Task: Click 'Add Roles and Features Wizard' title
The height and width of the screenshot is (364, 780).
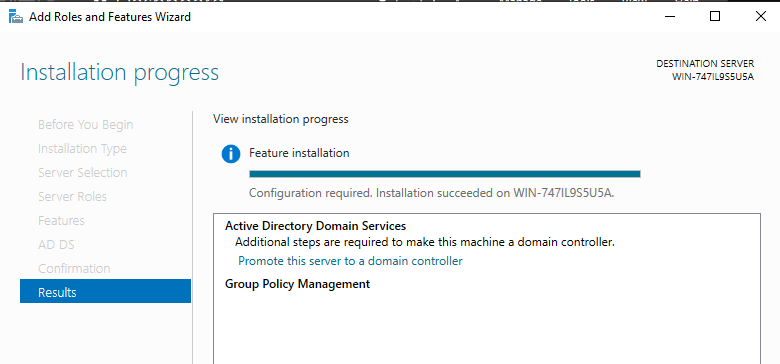Action: click(110, 17)
